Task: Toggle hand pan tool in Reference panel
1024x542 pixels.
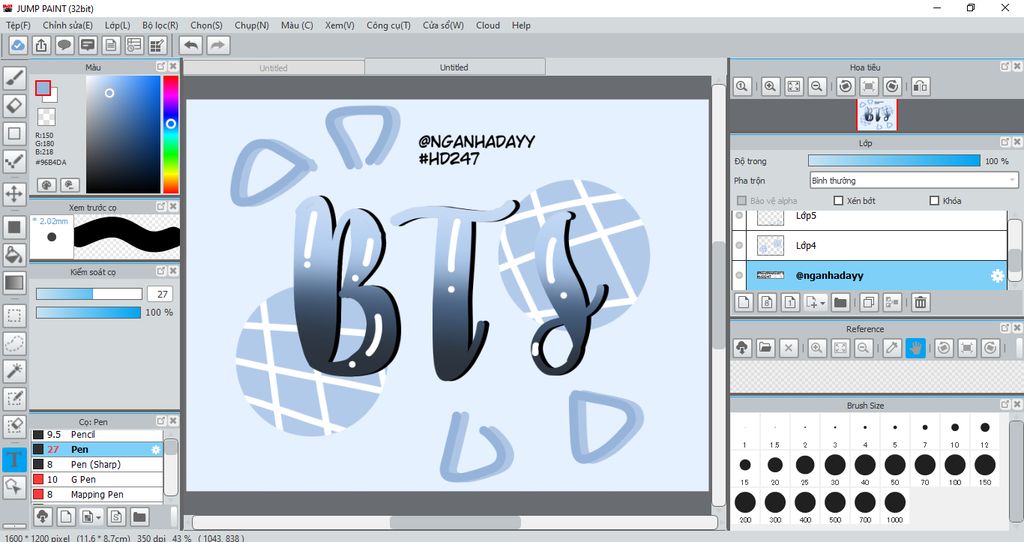Action: [916, 348]
